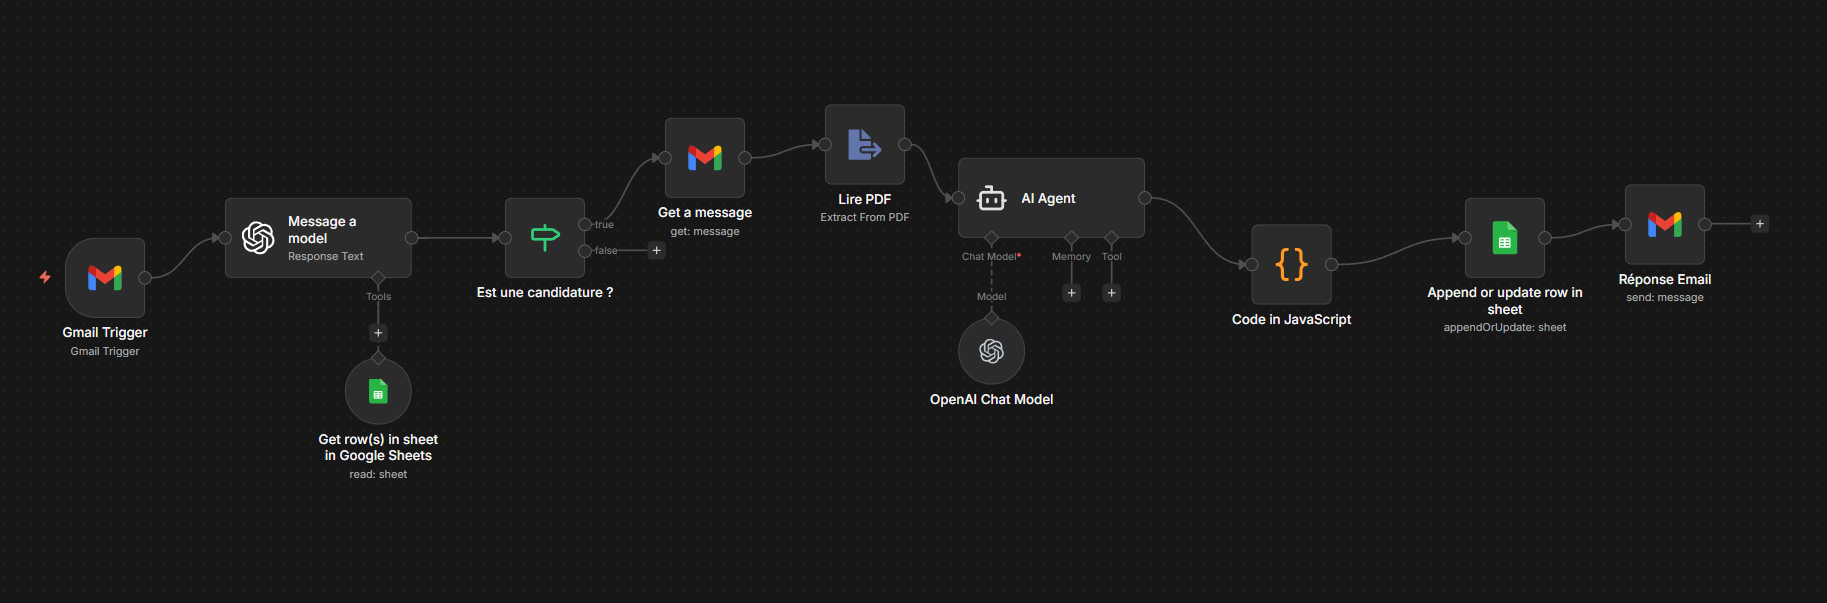Open the Code in JavaScript node
Screen dimensions: 1827x603
pos(1292,265)
